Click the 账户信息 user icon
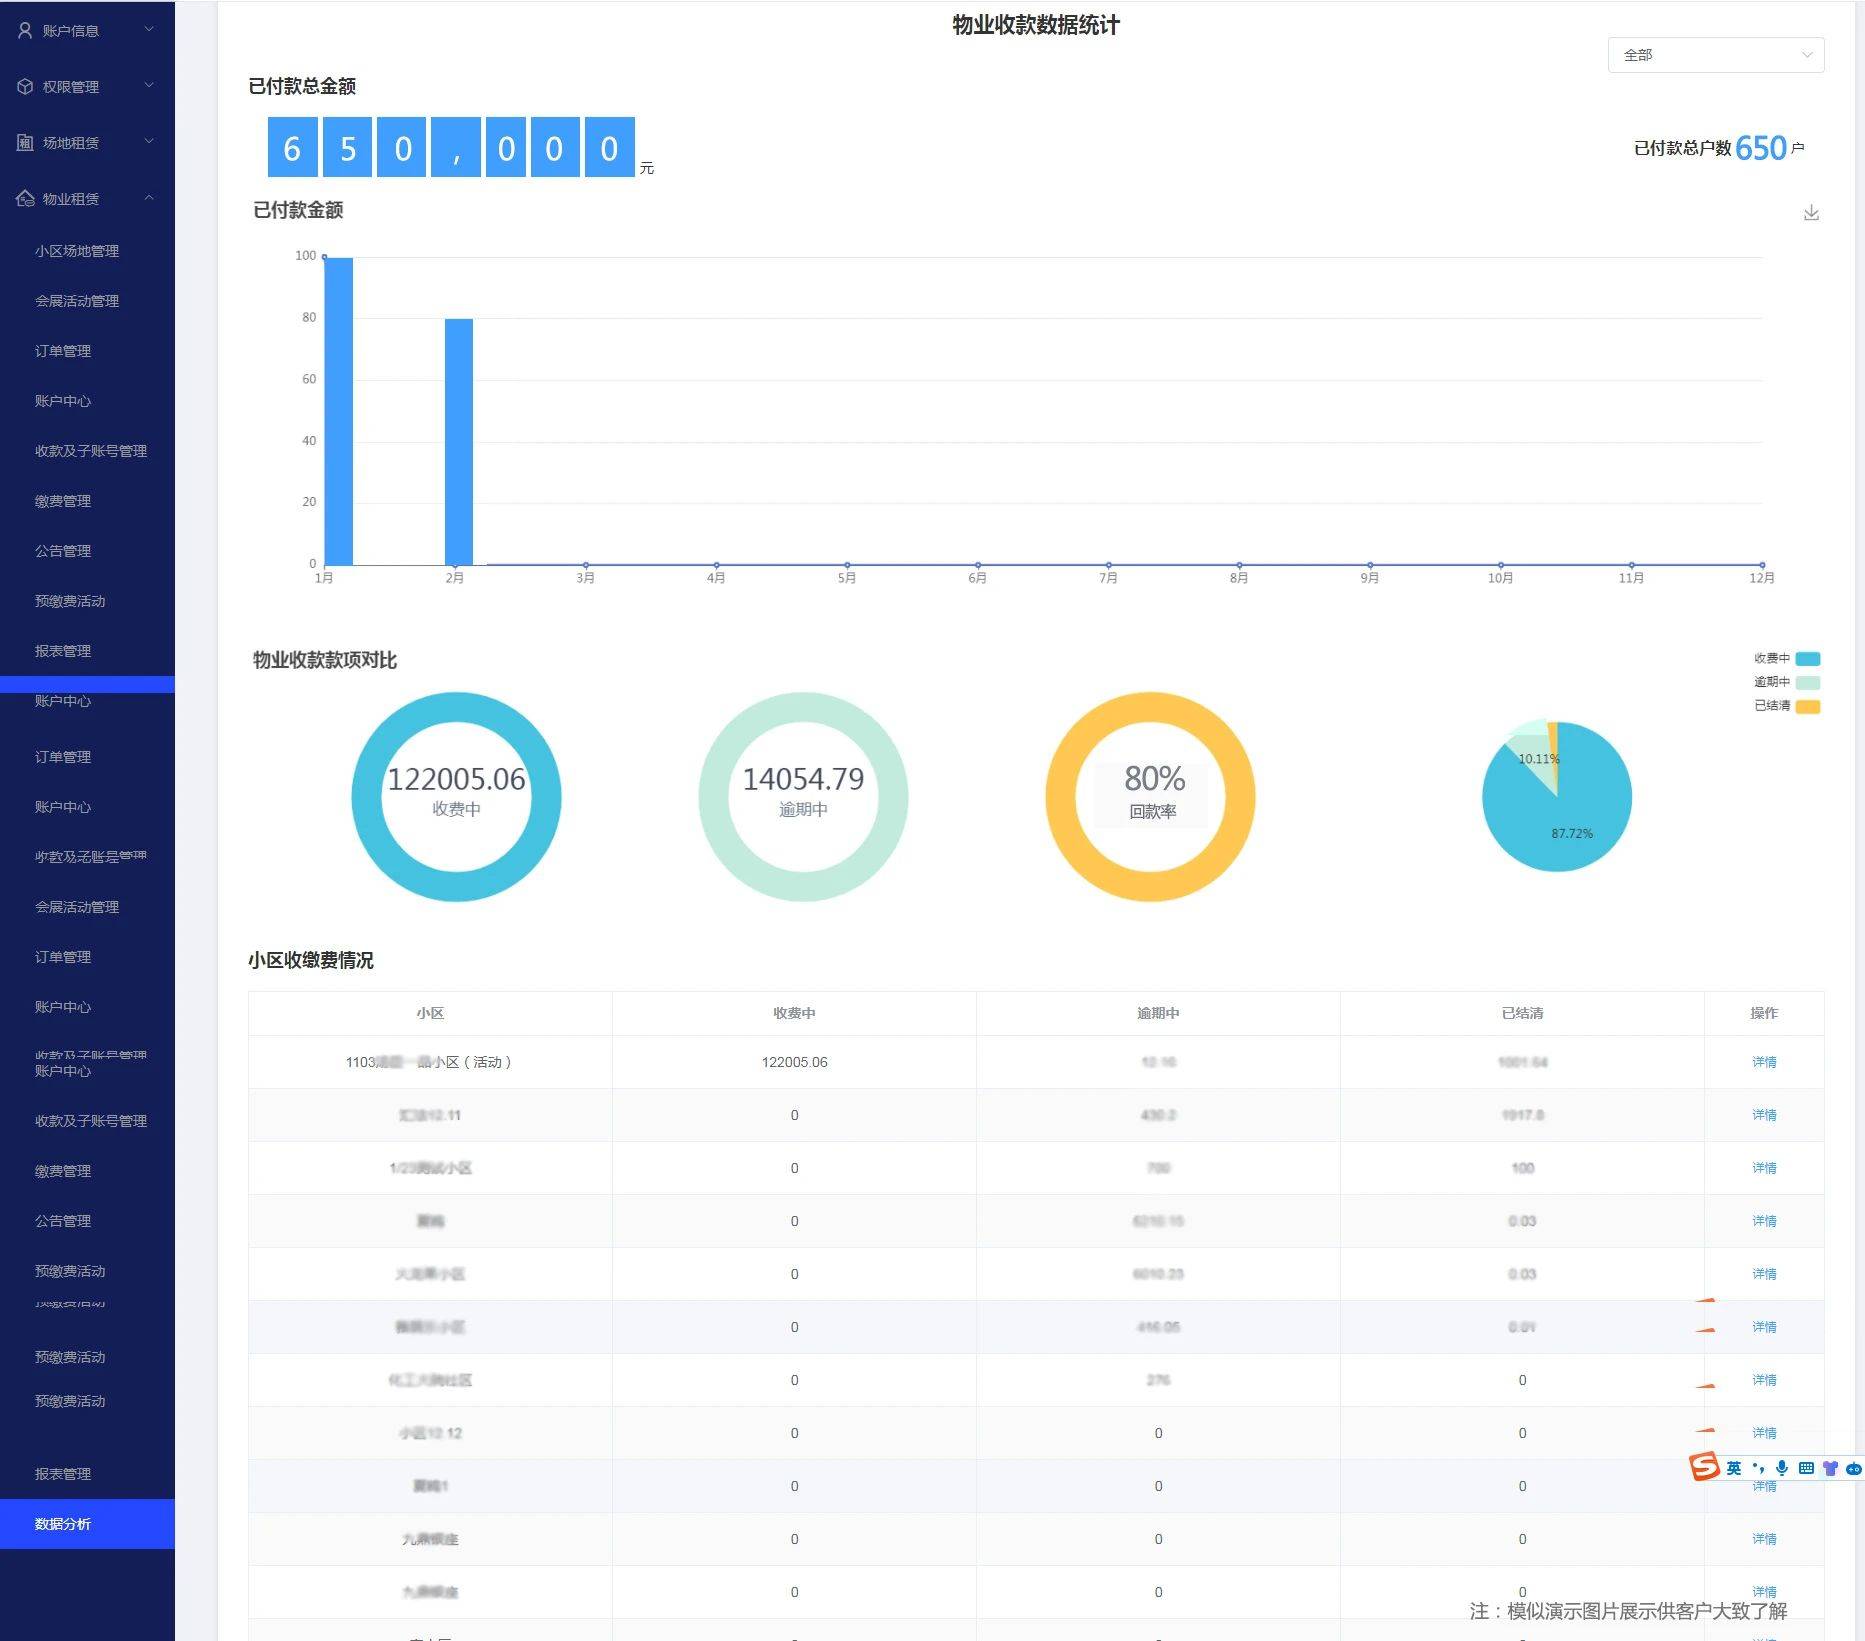 coord(25,31)
